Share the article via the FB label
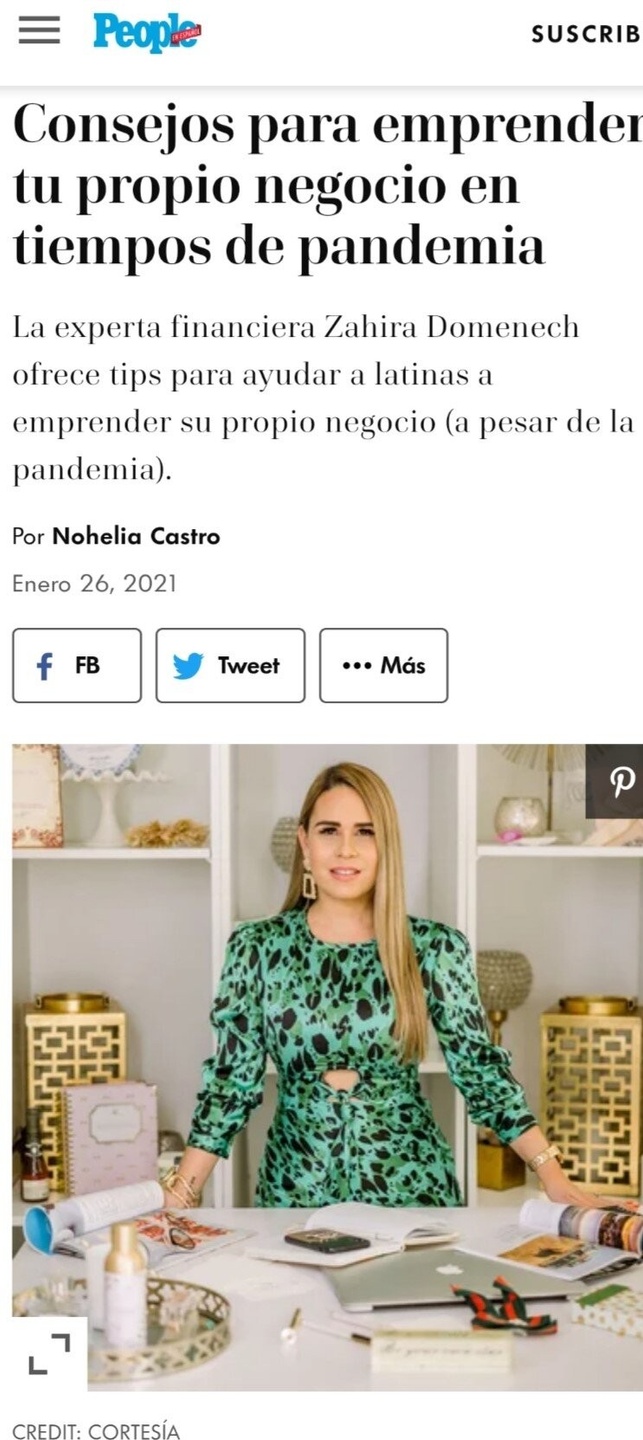 88,665
